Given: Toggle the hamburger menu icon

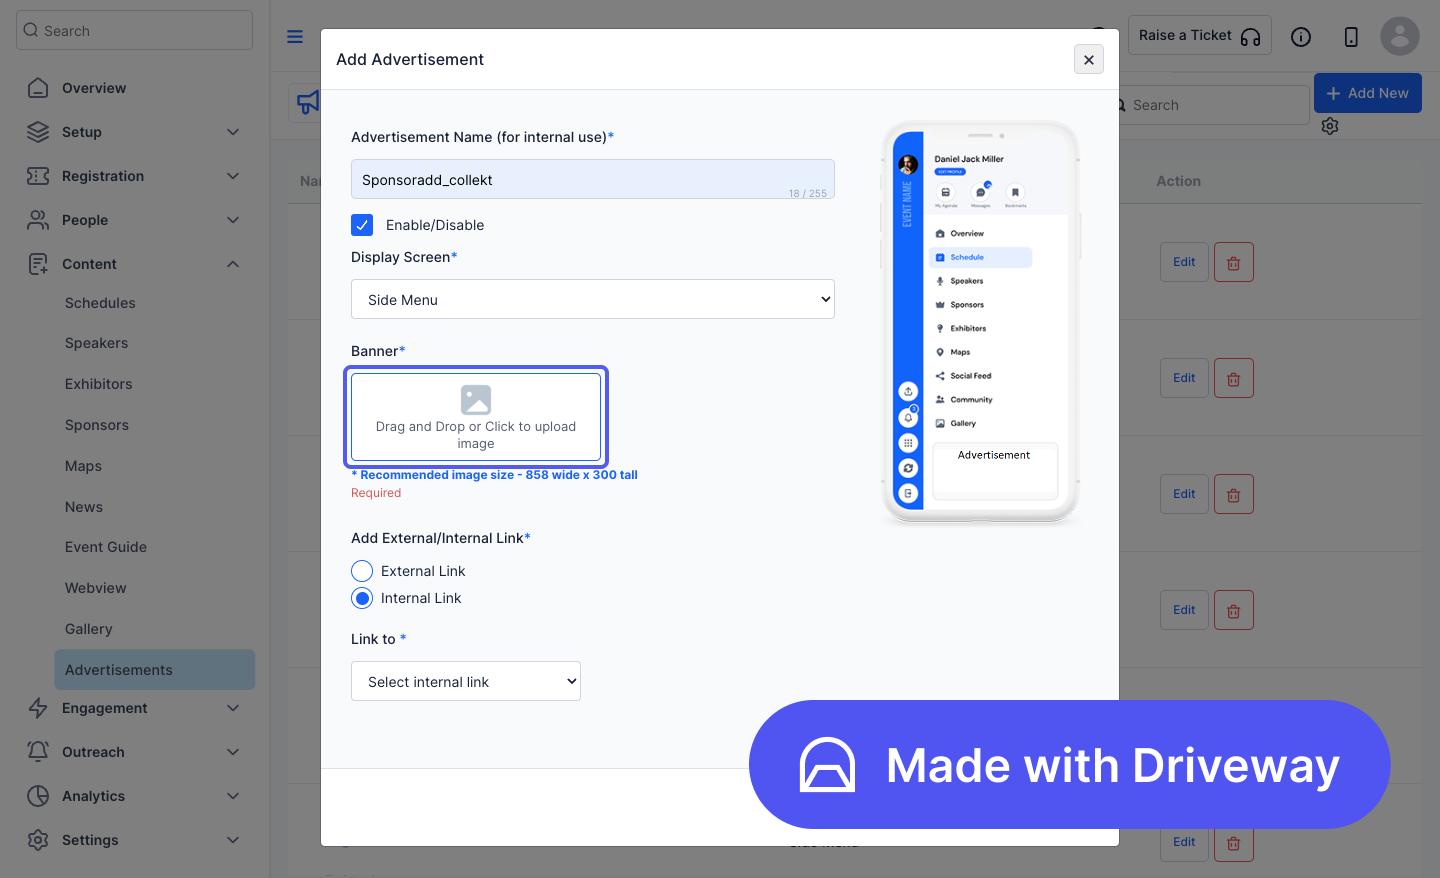Looking at the screenshot, I should [295, 37].
